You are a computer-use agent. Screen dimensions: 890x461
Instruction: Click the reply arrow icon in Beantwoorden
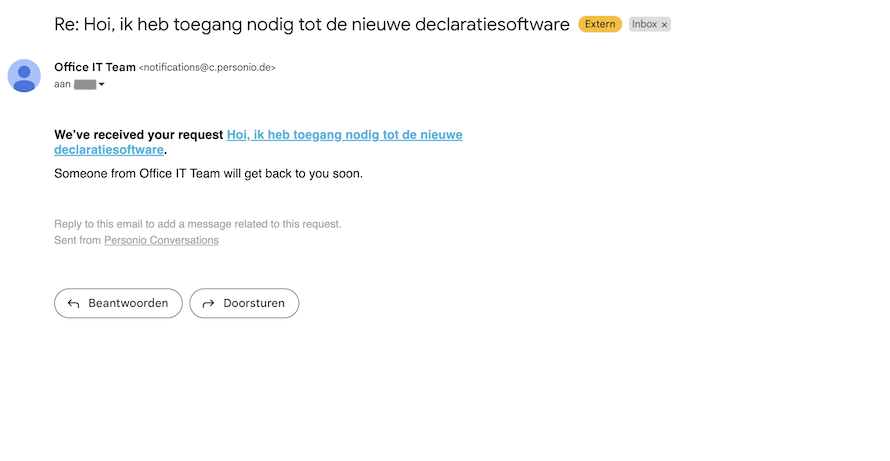[x=73, y=304]
